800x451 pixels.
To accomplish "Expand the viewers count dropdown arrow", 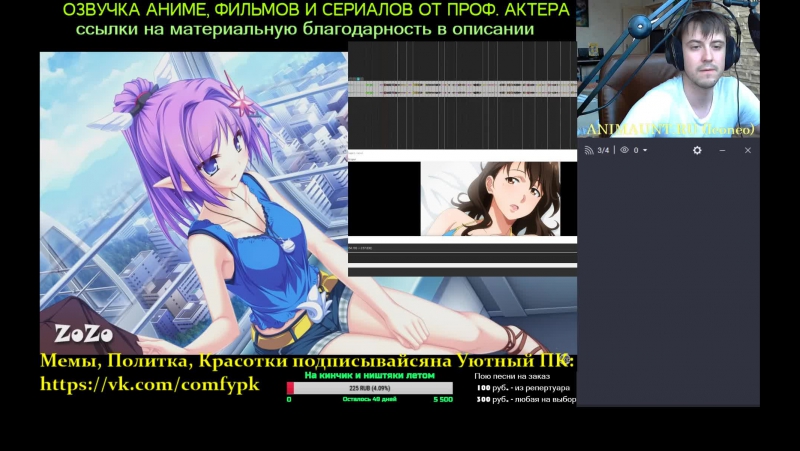I will 645,150.
